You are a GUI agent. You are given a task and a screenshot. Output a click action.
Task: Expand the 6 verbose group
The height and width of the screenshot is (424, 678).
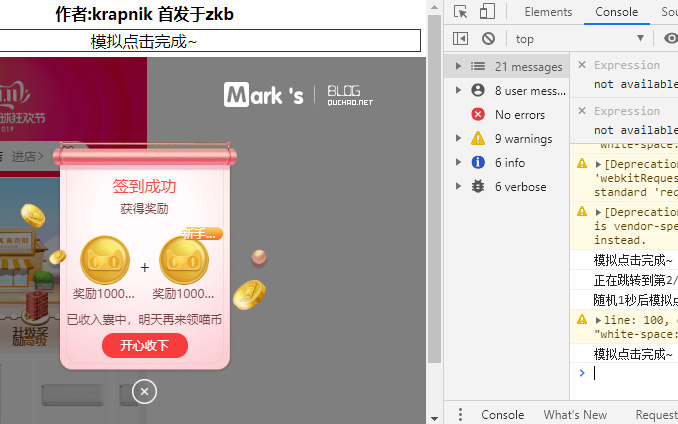coord(458,186)
